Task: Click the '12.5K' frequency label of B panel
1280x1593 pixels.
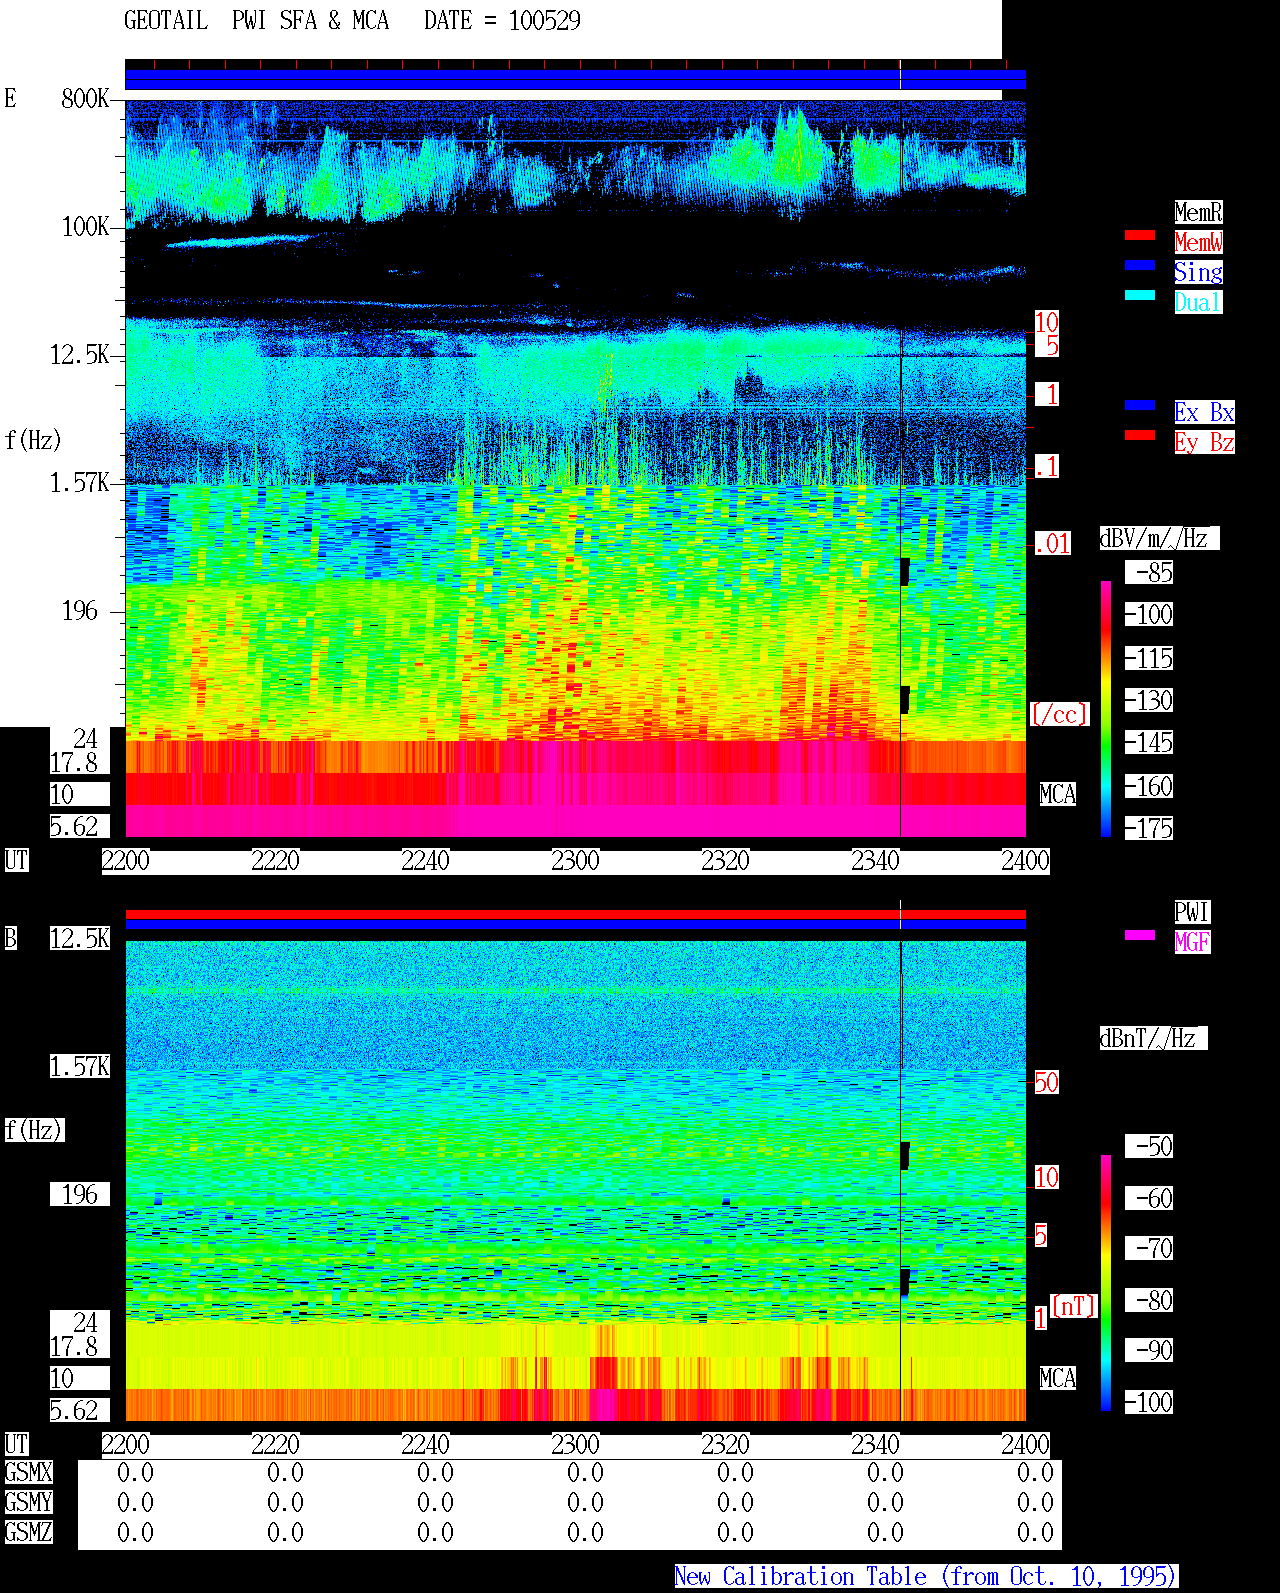Action: click(x=80, y=939)
